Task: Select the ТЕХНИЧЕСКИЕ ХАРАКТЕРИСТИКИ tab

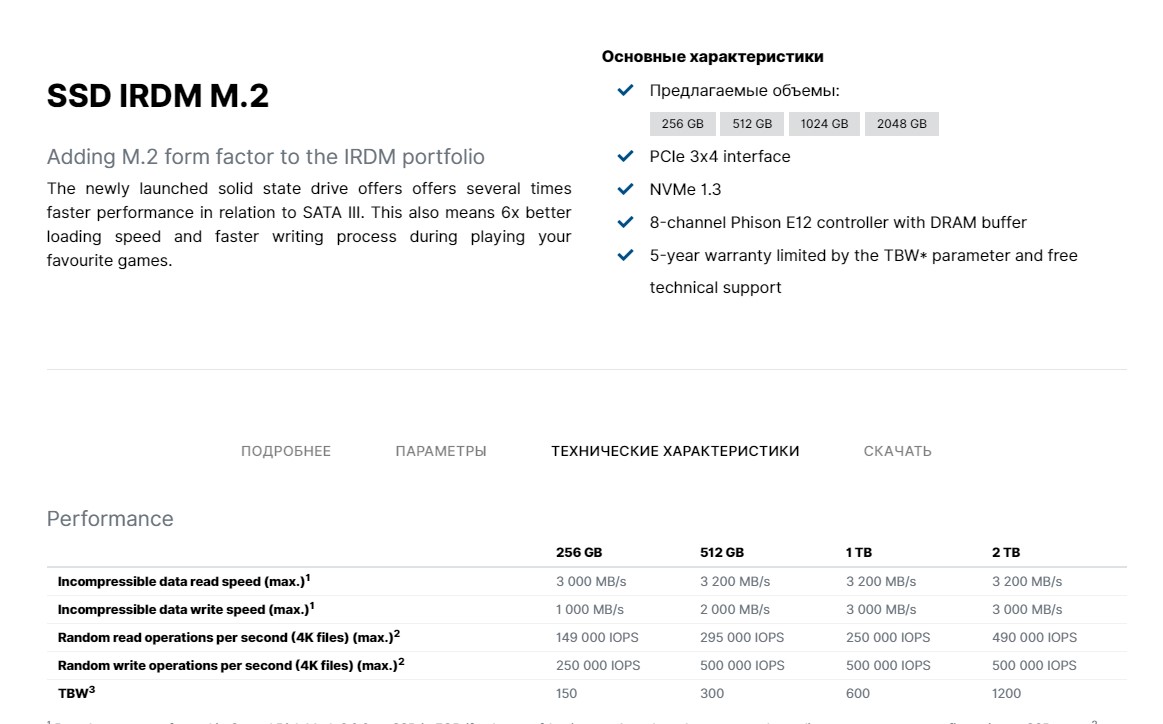Action: [675, 451]
